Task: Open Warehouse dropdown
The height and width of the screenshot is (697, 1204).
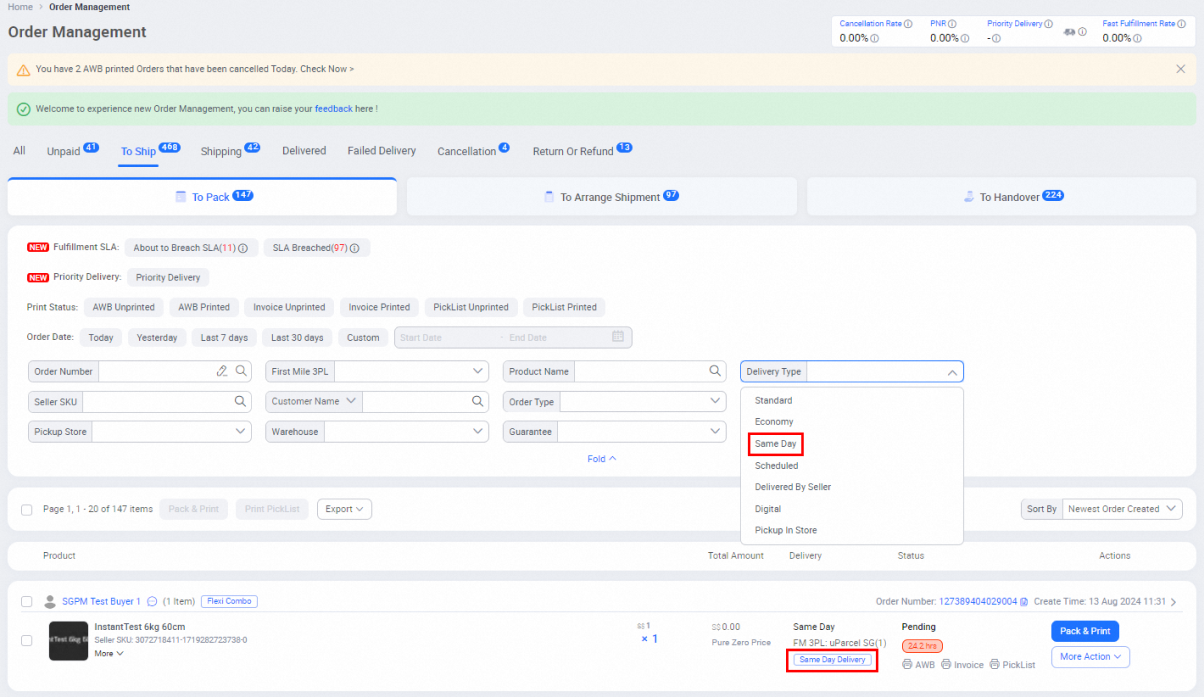Action: 378,432
